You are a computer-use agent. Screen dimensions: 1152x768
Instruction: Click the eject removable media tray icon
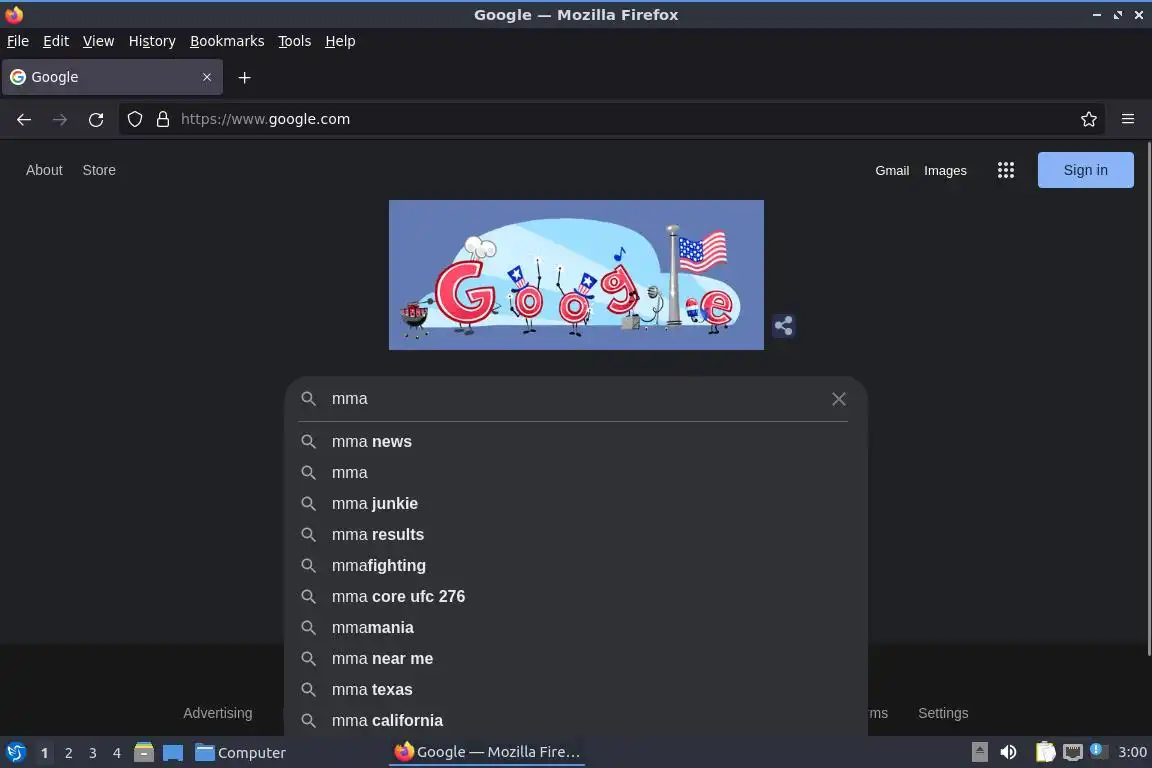tap(979, 752)
